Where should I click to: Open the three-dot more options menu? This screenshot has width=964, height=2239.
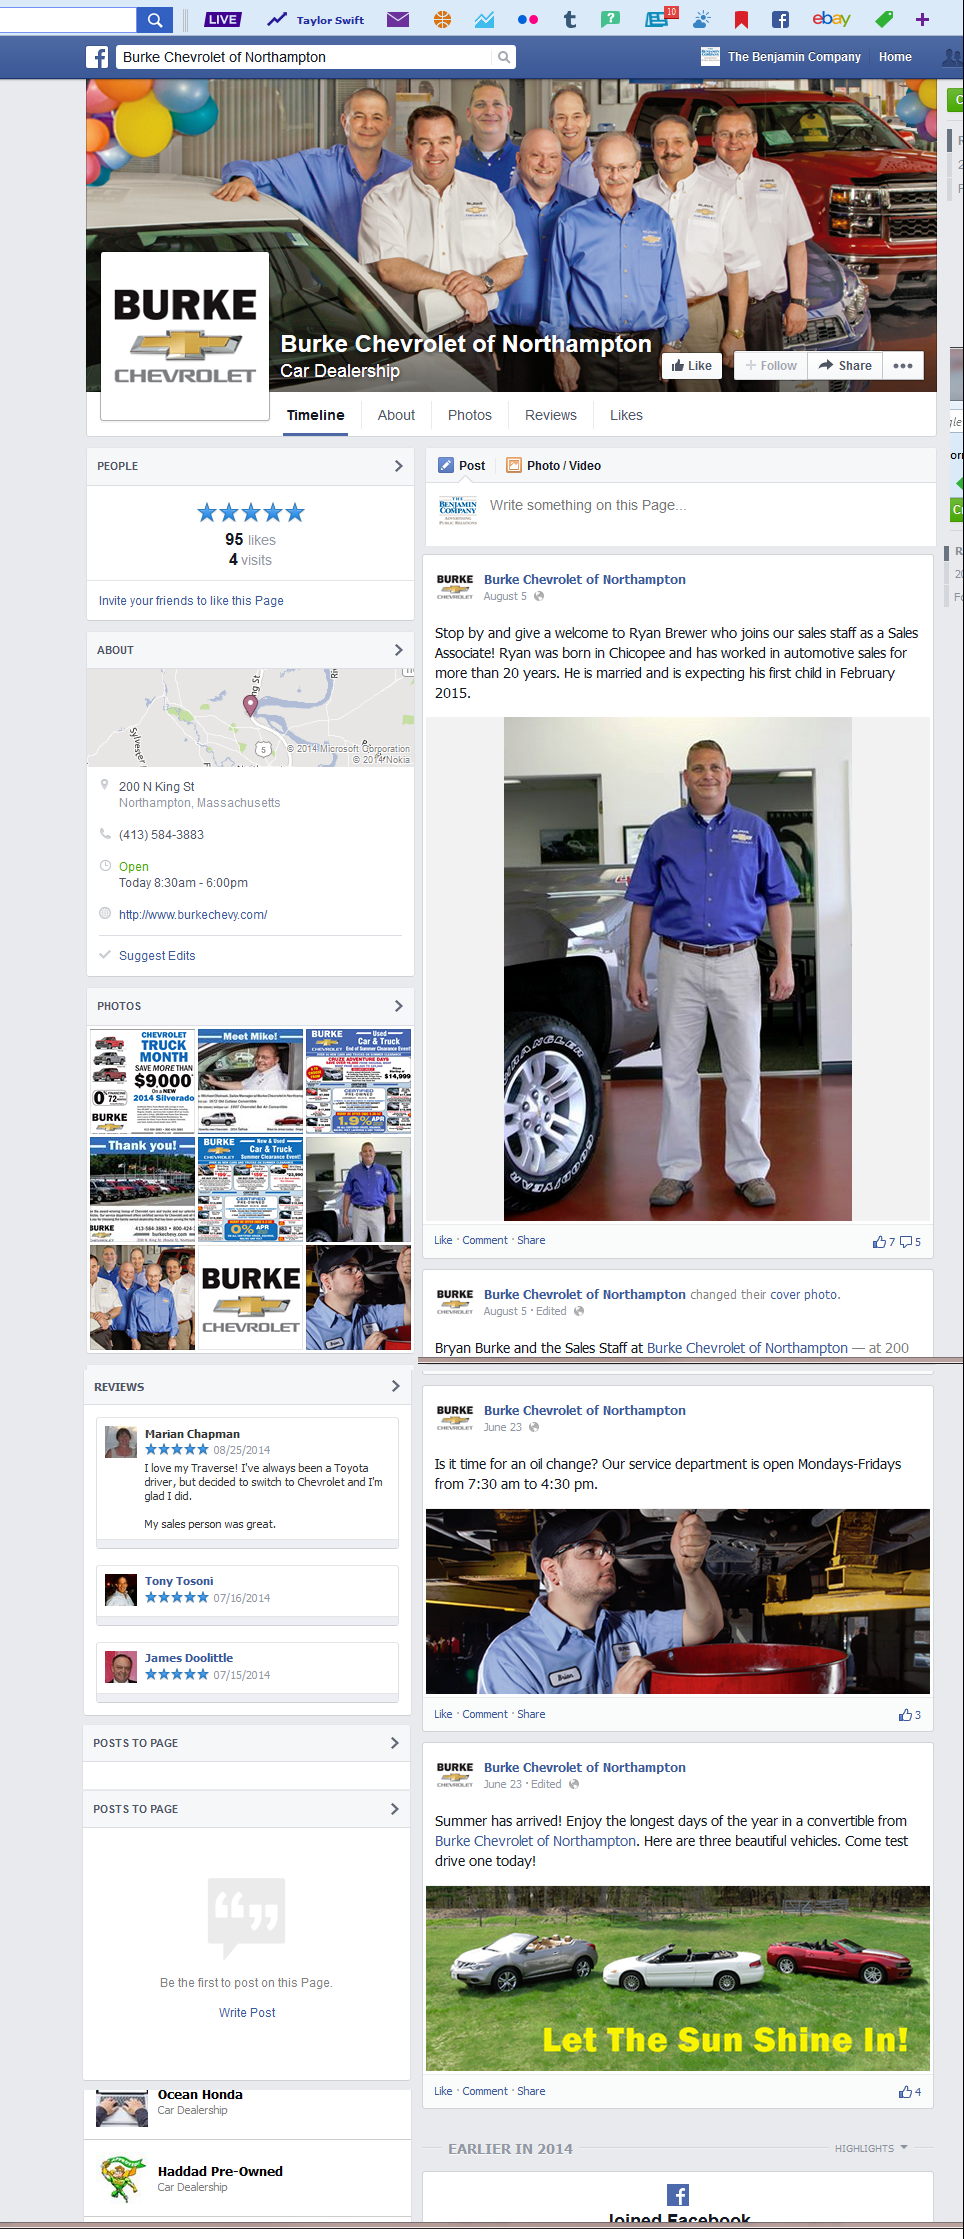point(903,366)
